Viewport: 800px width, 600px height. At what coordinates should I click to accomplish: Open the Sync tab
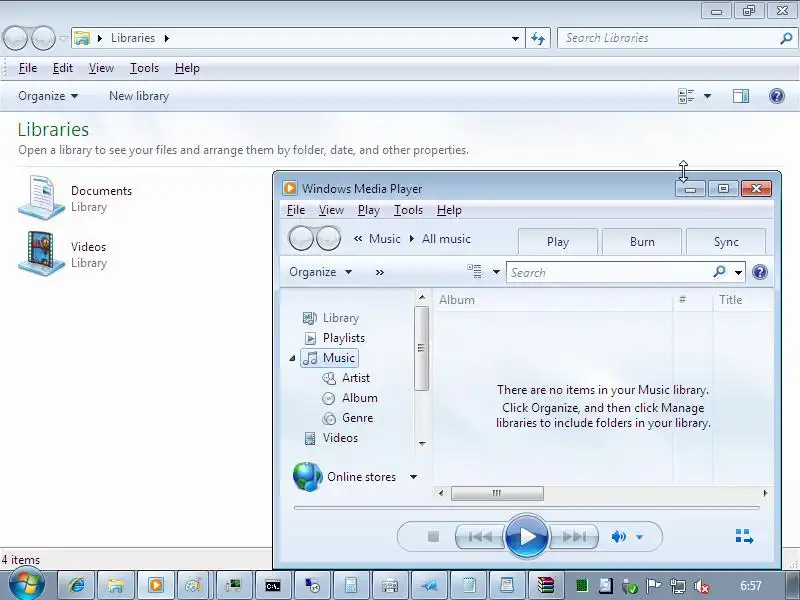(x=726, y=241)
